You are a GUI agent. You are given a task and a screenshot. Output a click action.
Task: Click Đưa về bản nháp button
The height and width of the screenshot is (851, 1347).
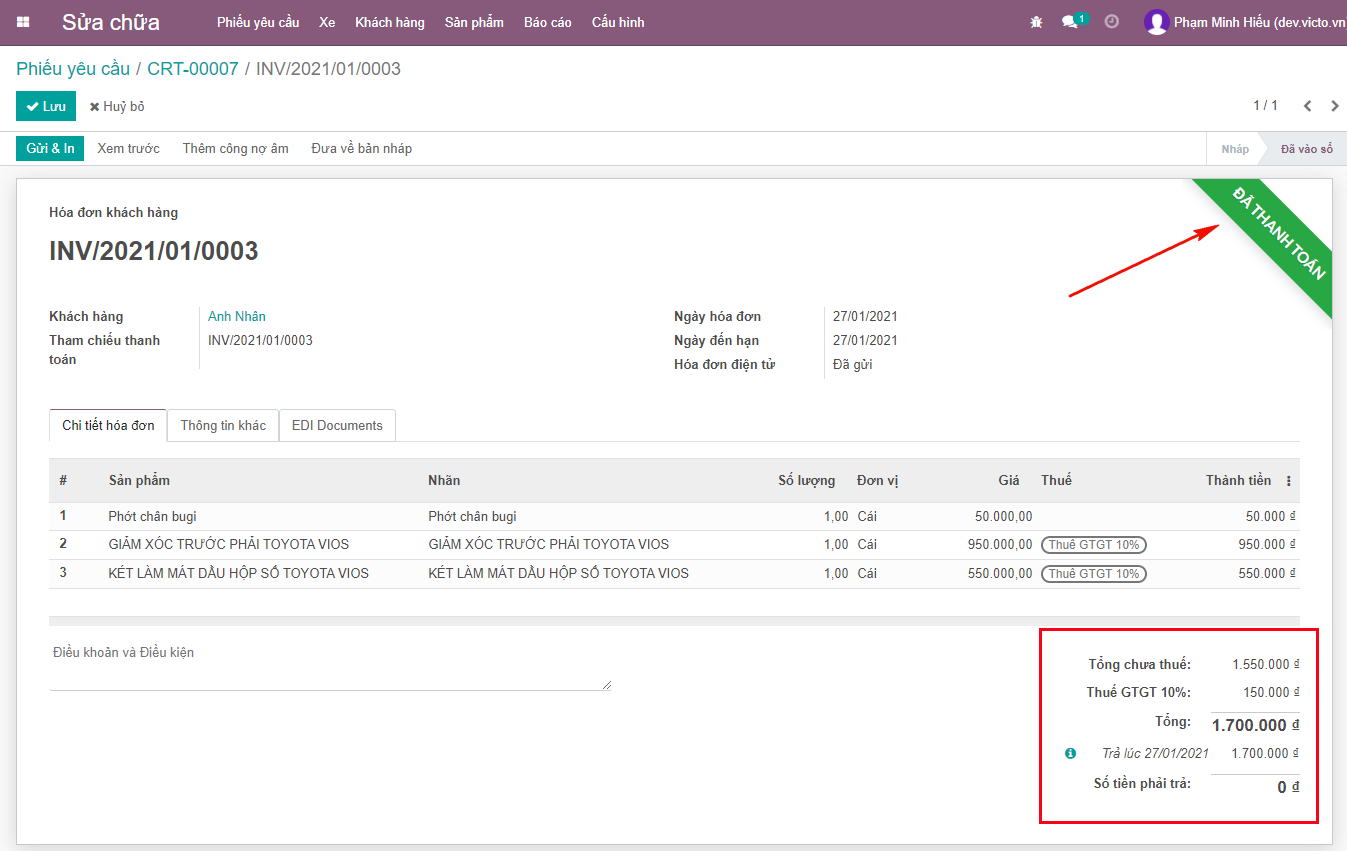pyautogui.click(x=361, y=149)
